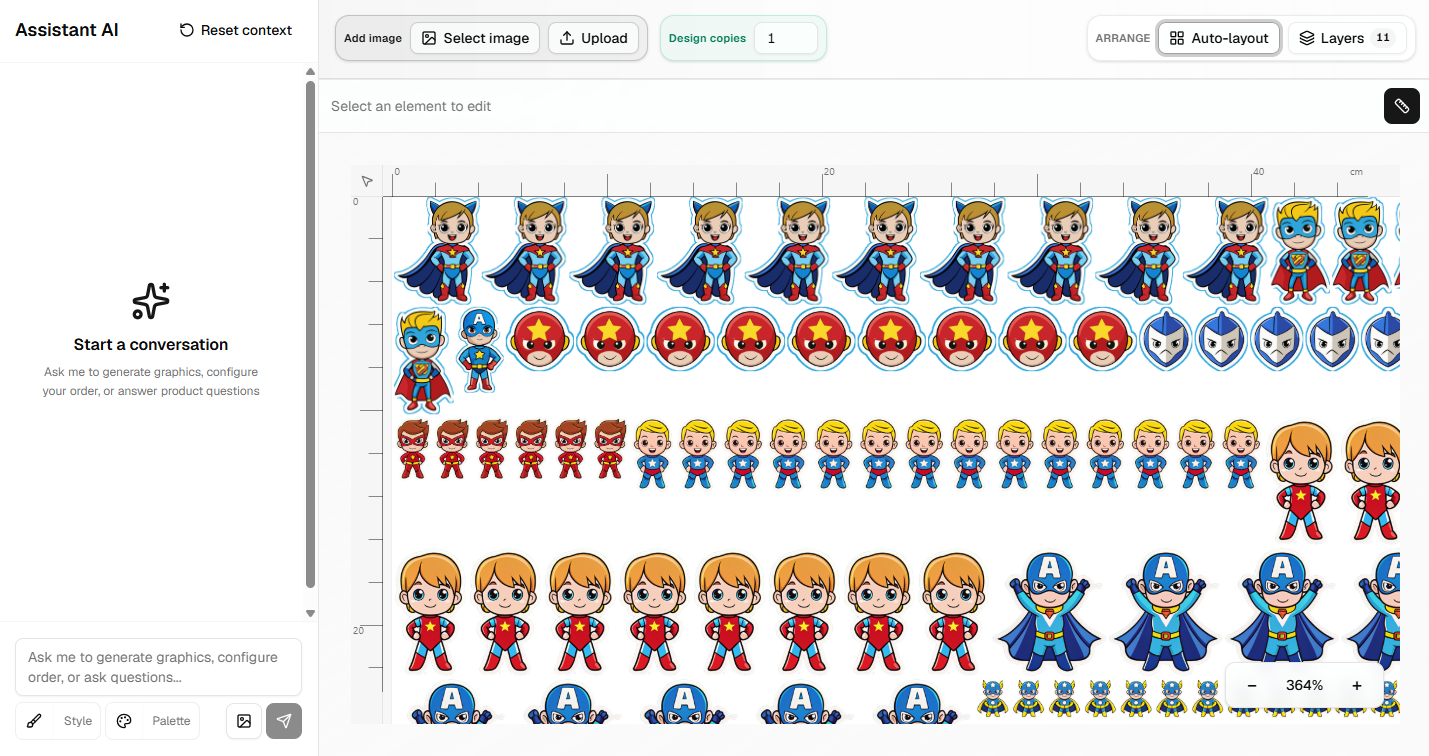This screenshot has width=1429, height=756.
Task: Select the red star mask sticker
Action: 540,339
